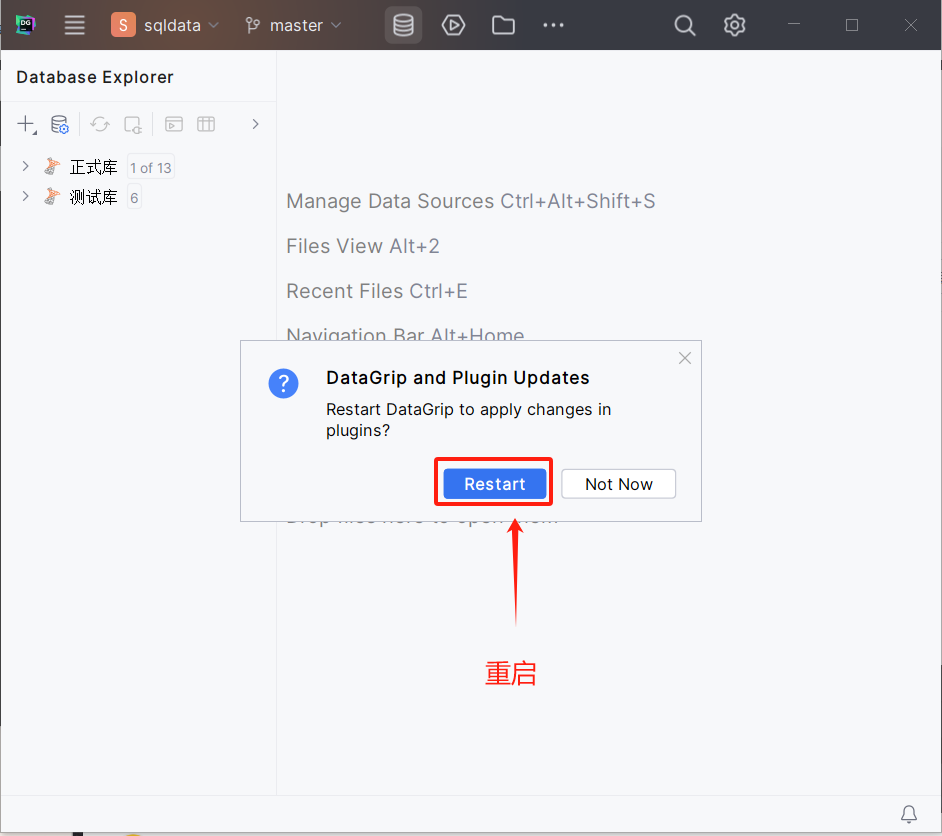Open the hamburger main menu
Image resolution: width=942 pixels, height=836 pixels.
[x=74, y=25]
